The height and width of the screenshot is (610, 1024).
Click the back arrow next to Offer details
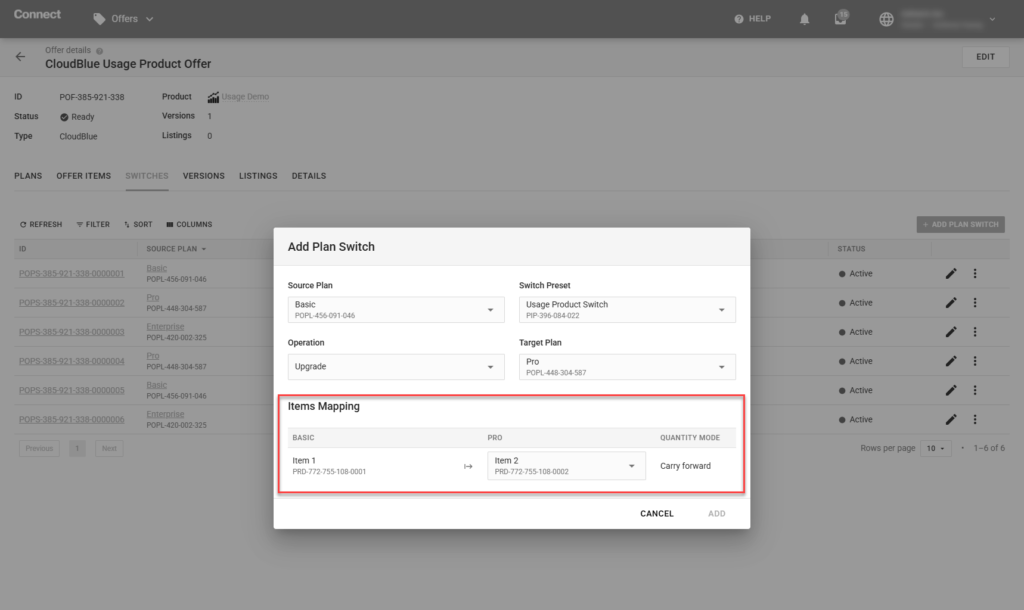pos(20,57)
